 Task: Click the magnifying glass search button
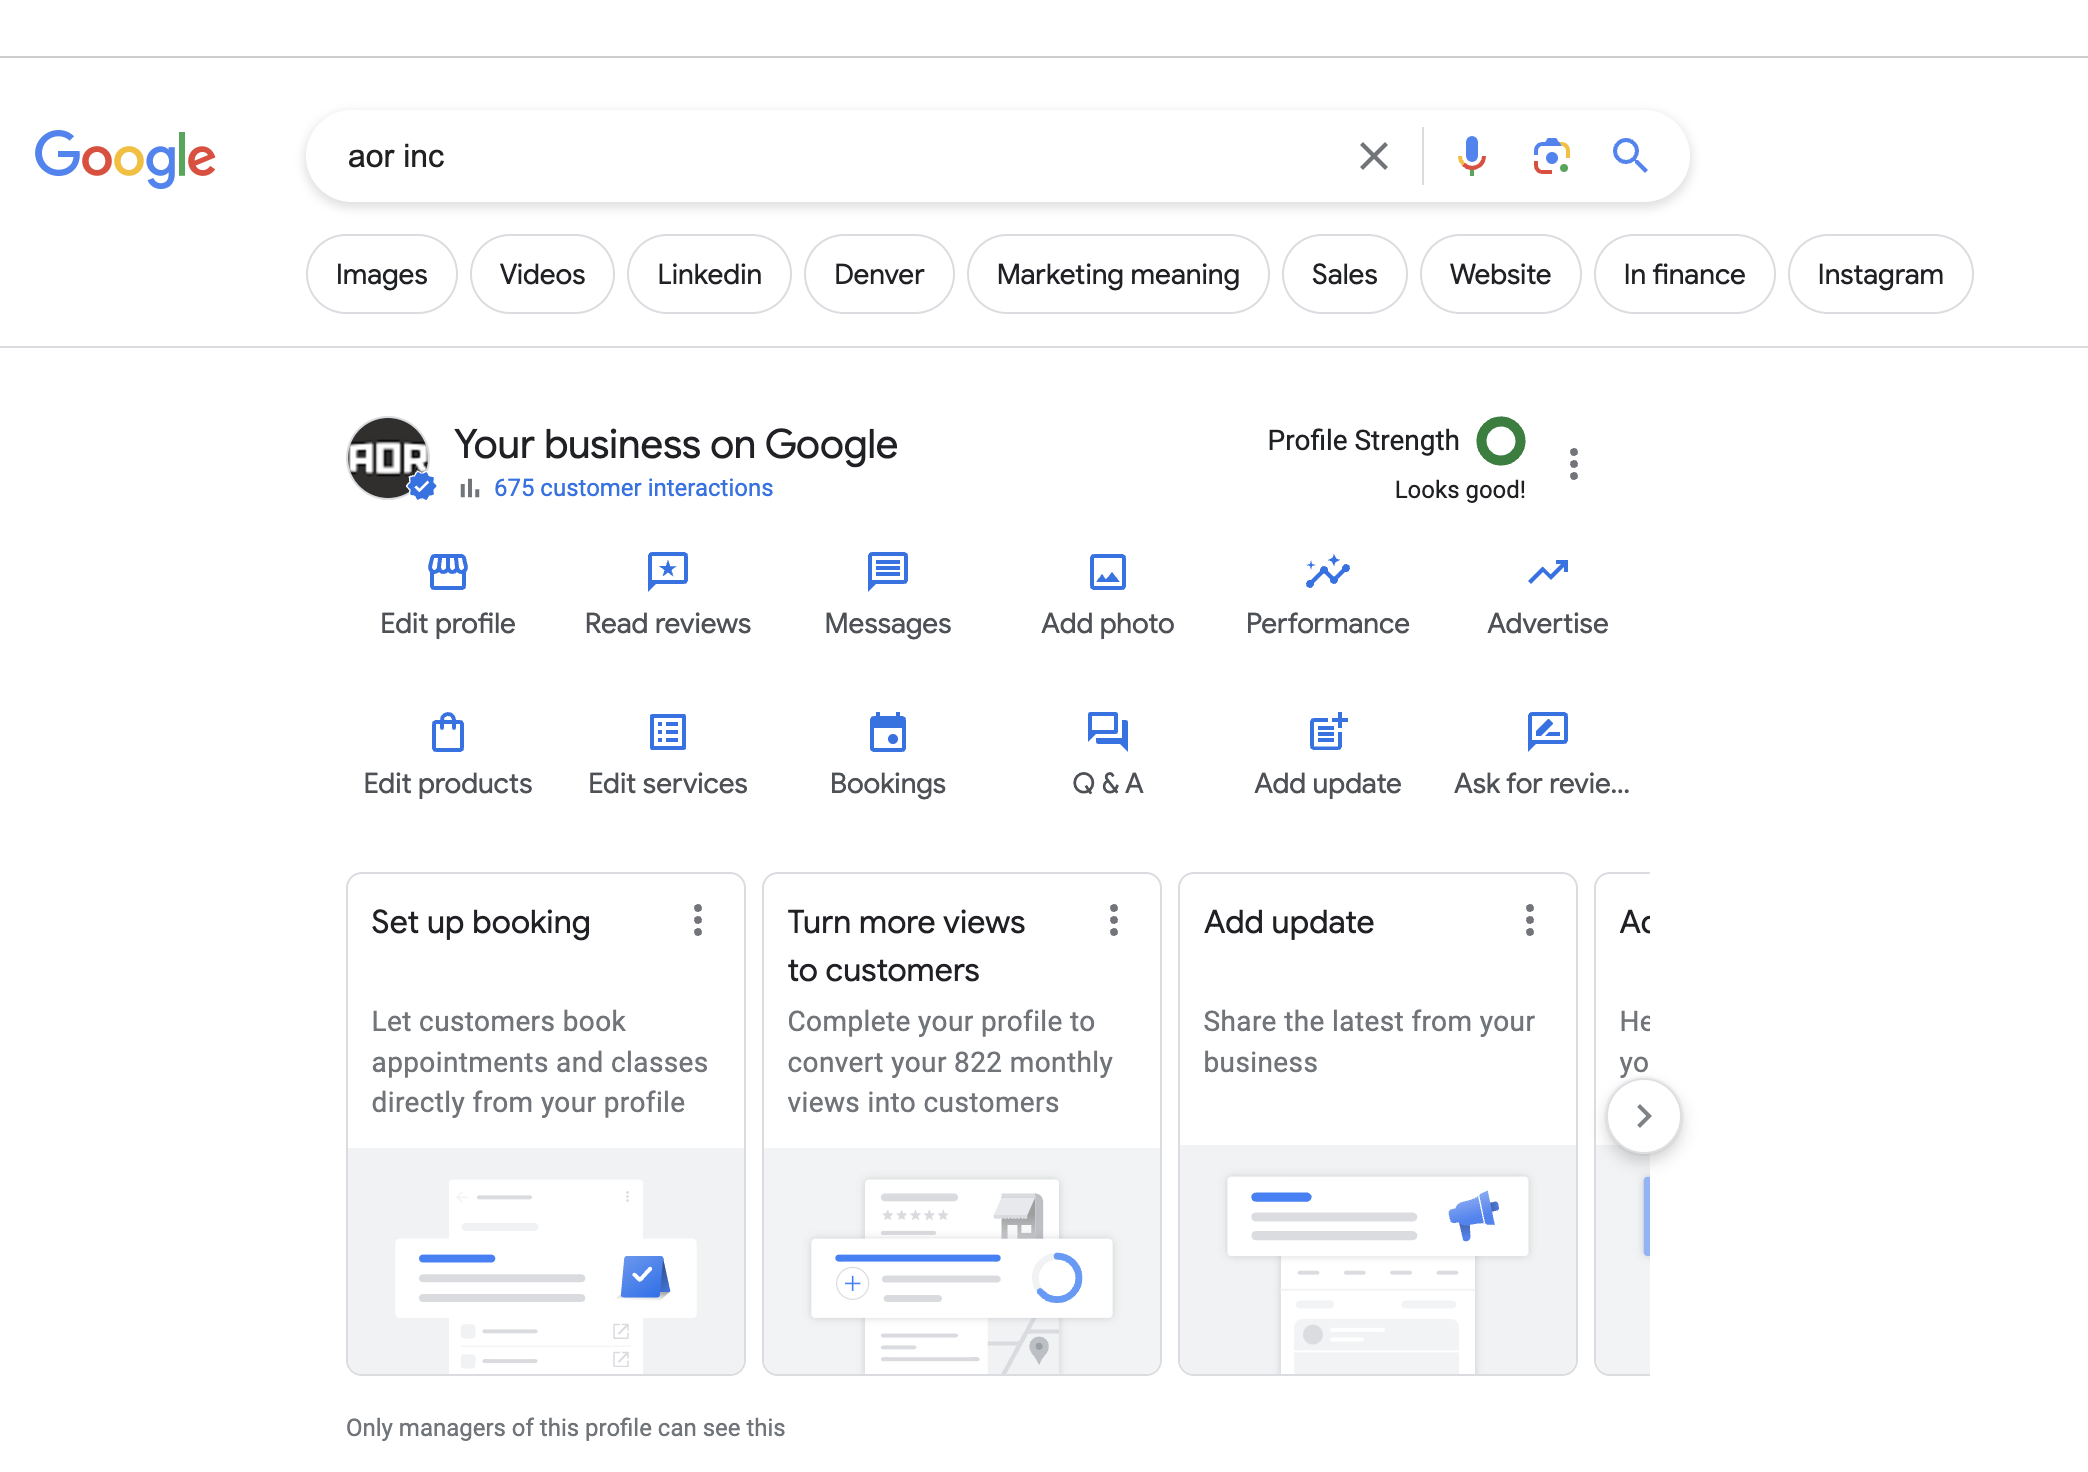point(1630,156)
